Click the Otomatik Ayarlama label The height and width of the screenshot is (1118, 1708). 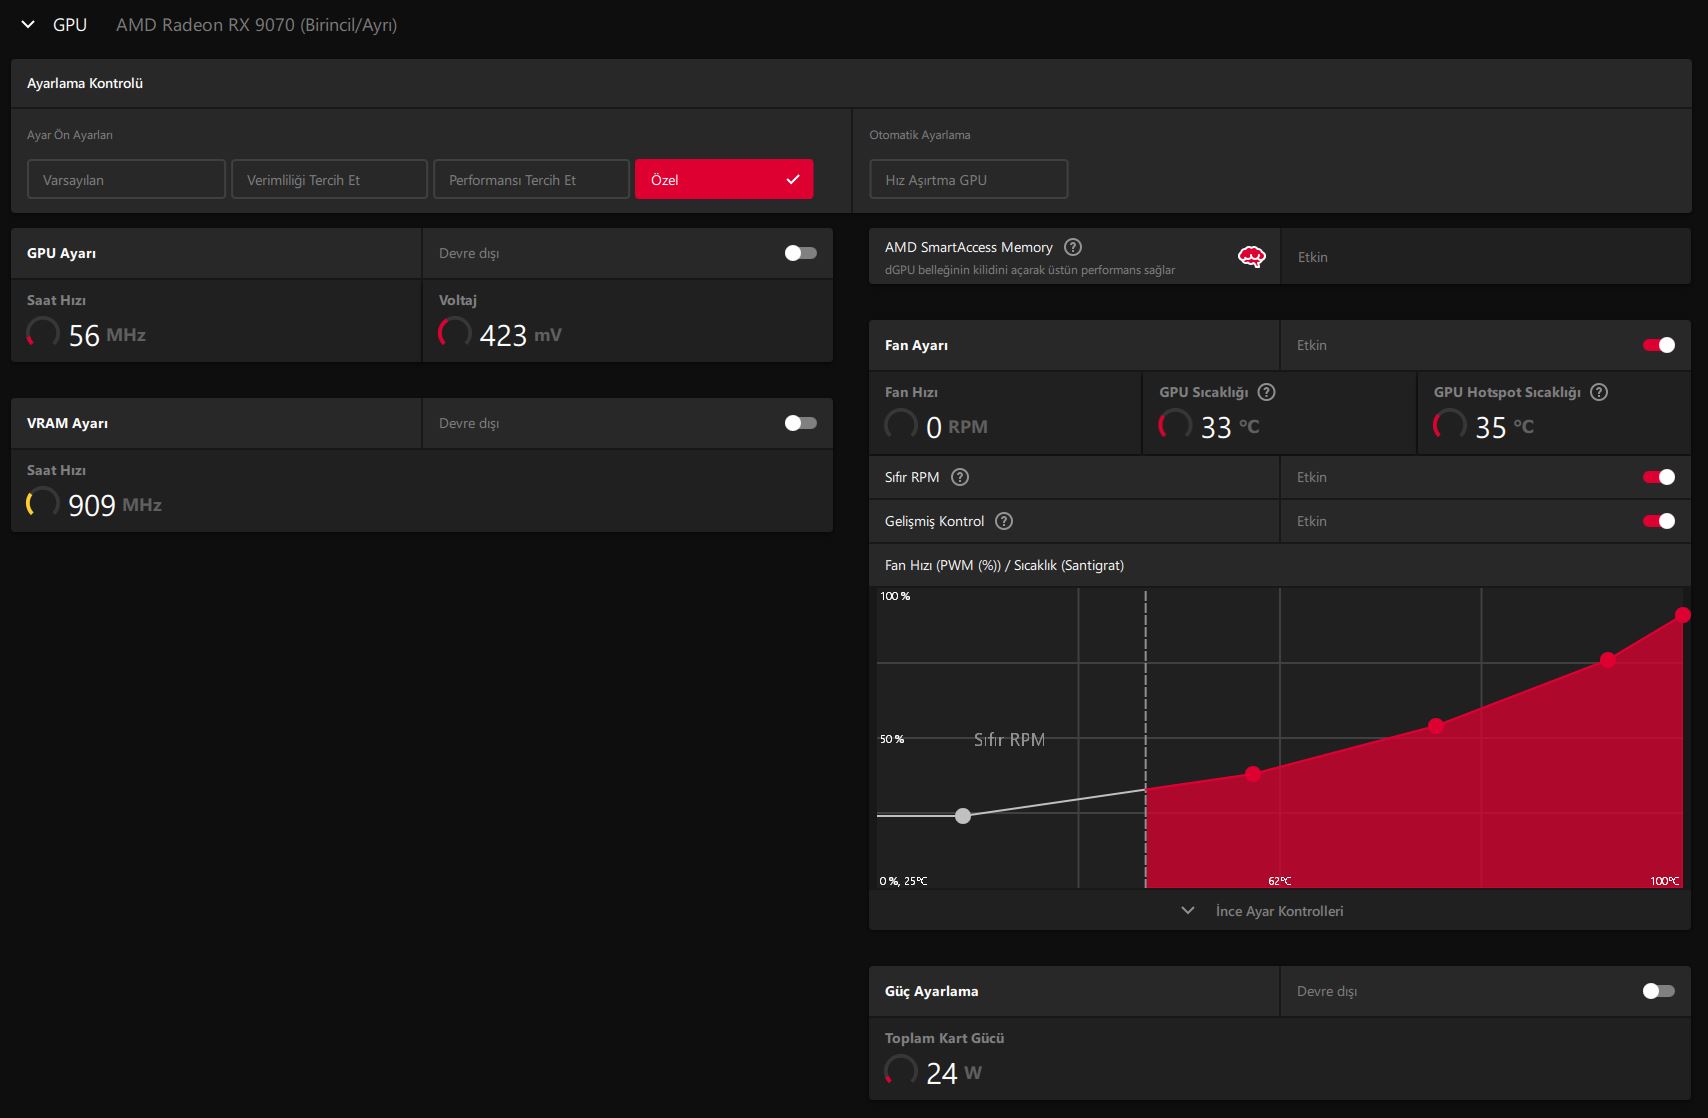(920, 135)
